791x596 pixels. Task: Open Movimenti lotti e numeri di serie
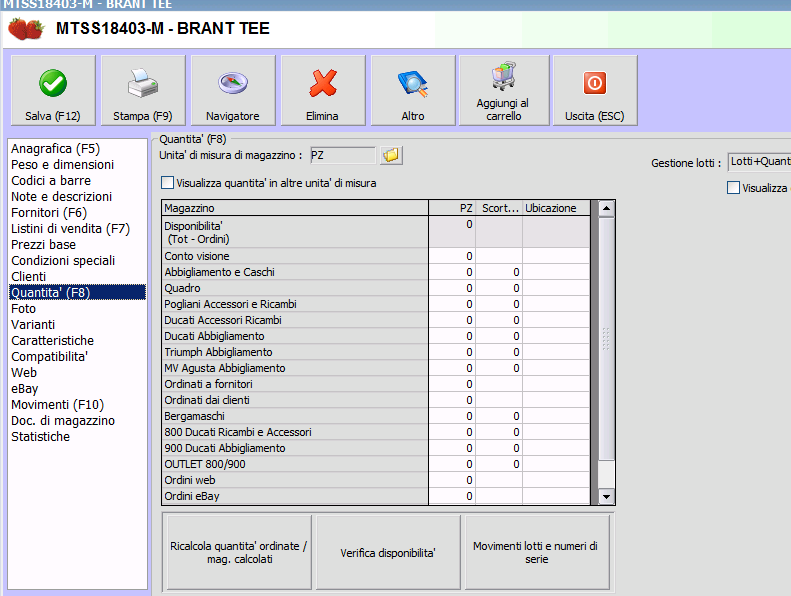(536, 553)
